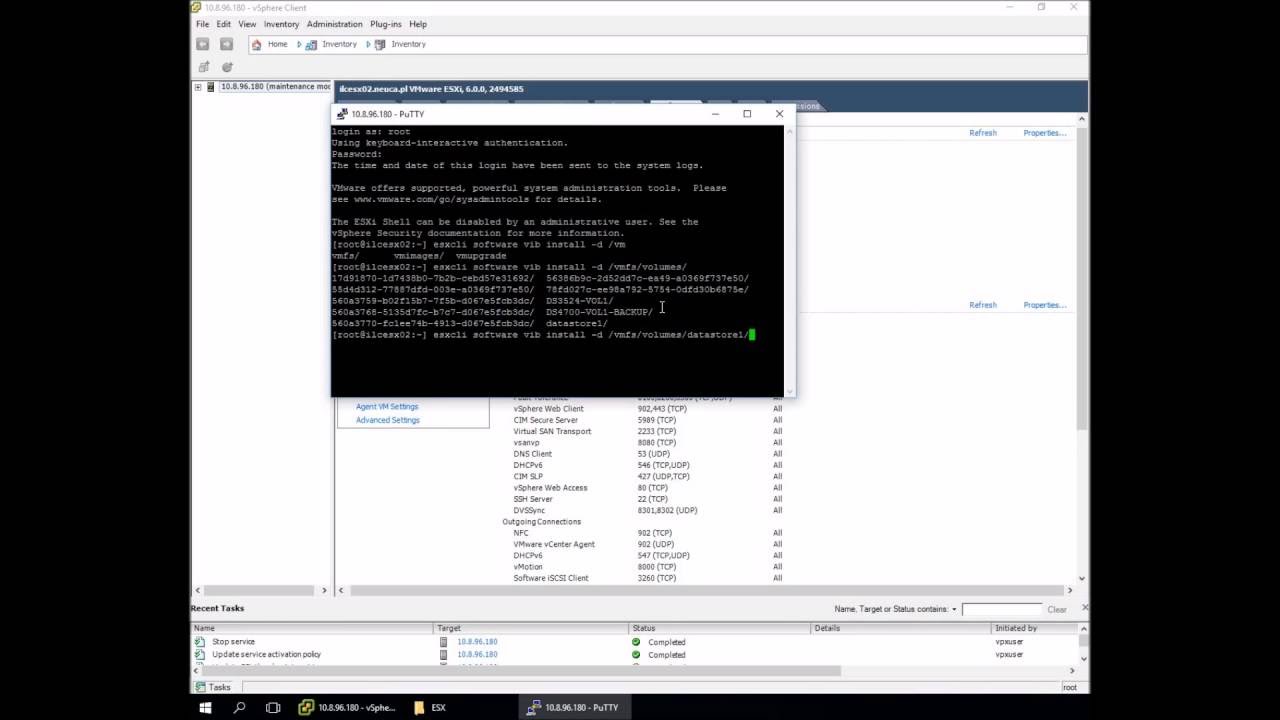Image resolution: width=1280 pixels, height=720 pixels.
Task: Select Software iSCSI Client row
Action: click(650, 578)
